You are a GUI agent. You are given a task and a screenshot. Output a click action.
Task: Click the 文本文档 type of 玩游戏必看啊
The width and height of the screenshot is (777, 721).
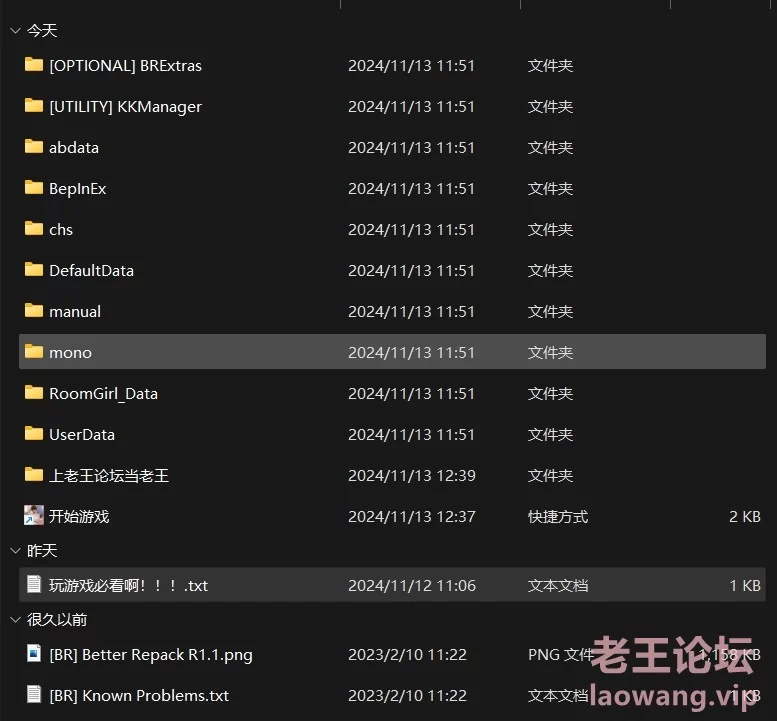coord(558,586)
